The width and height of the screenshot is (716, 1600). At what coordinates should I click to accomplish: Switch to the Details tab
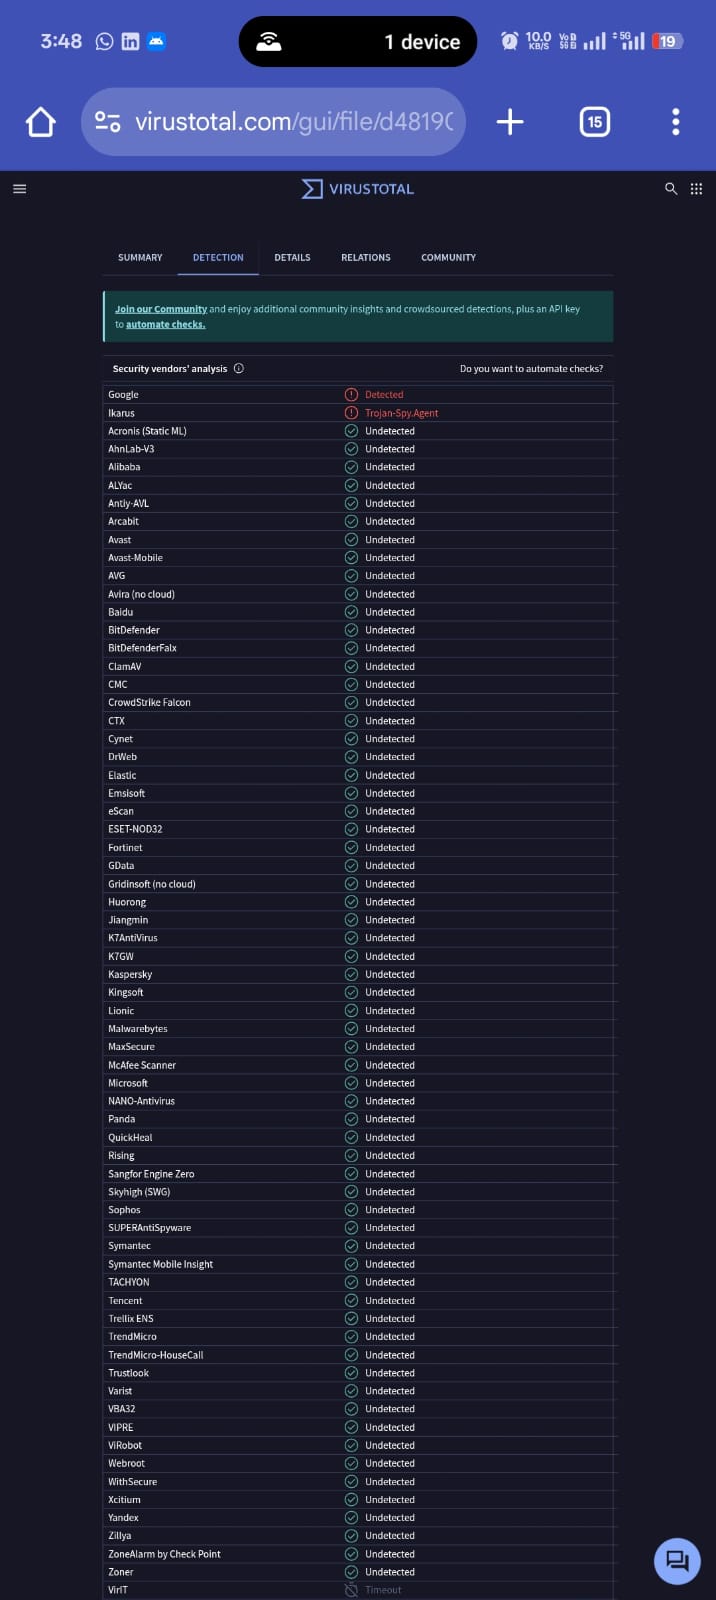pos(292,257)
